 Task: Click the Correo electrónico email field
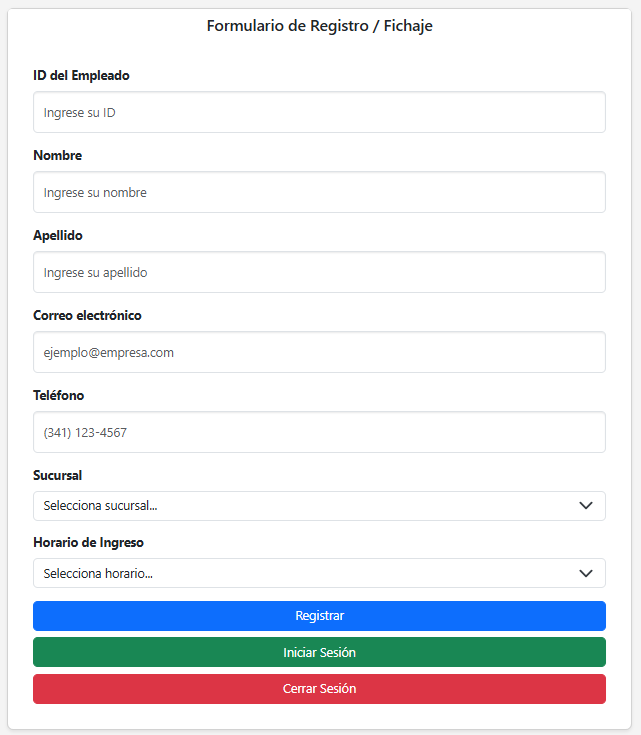tap(319, 352)
